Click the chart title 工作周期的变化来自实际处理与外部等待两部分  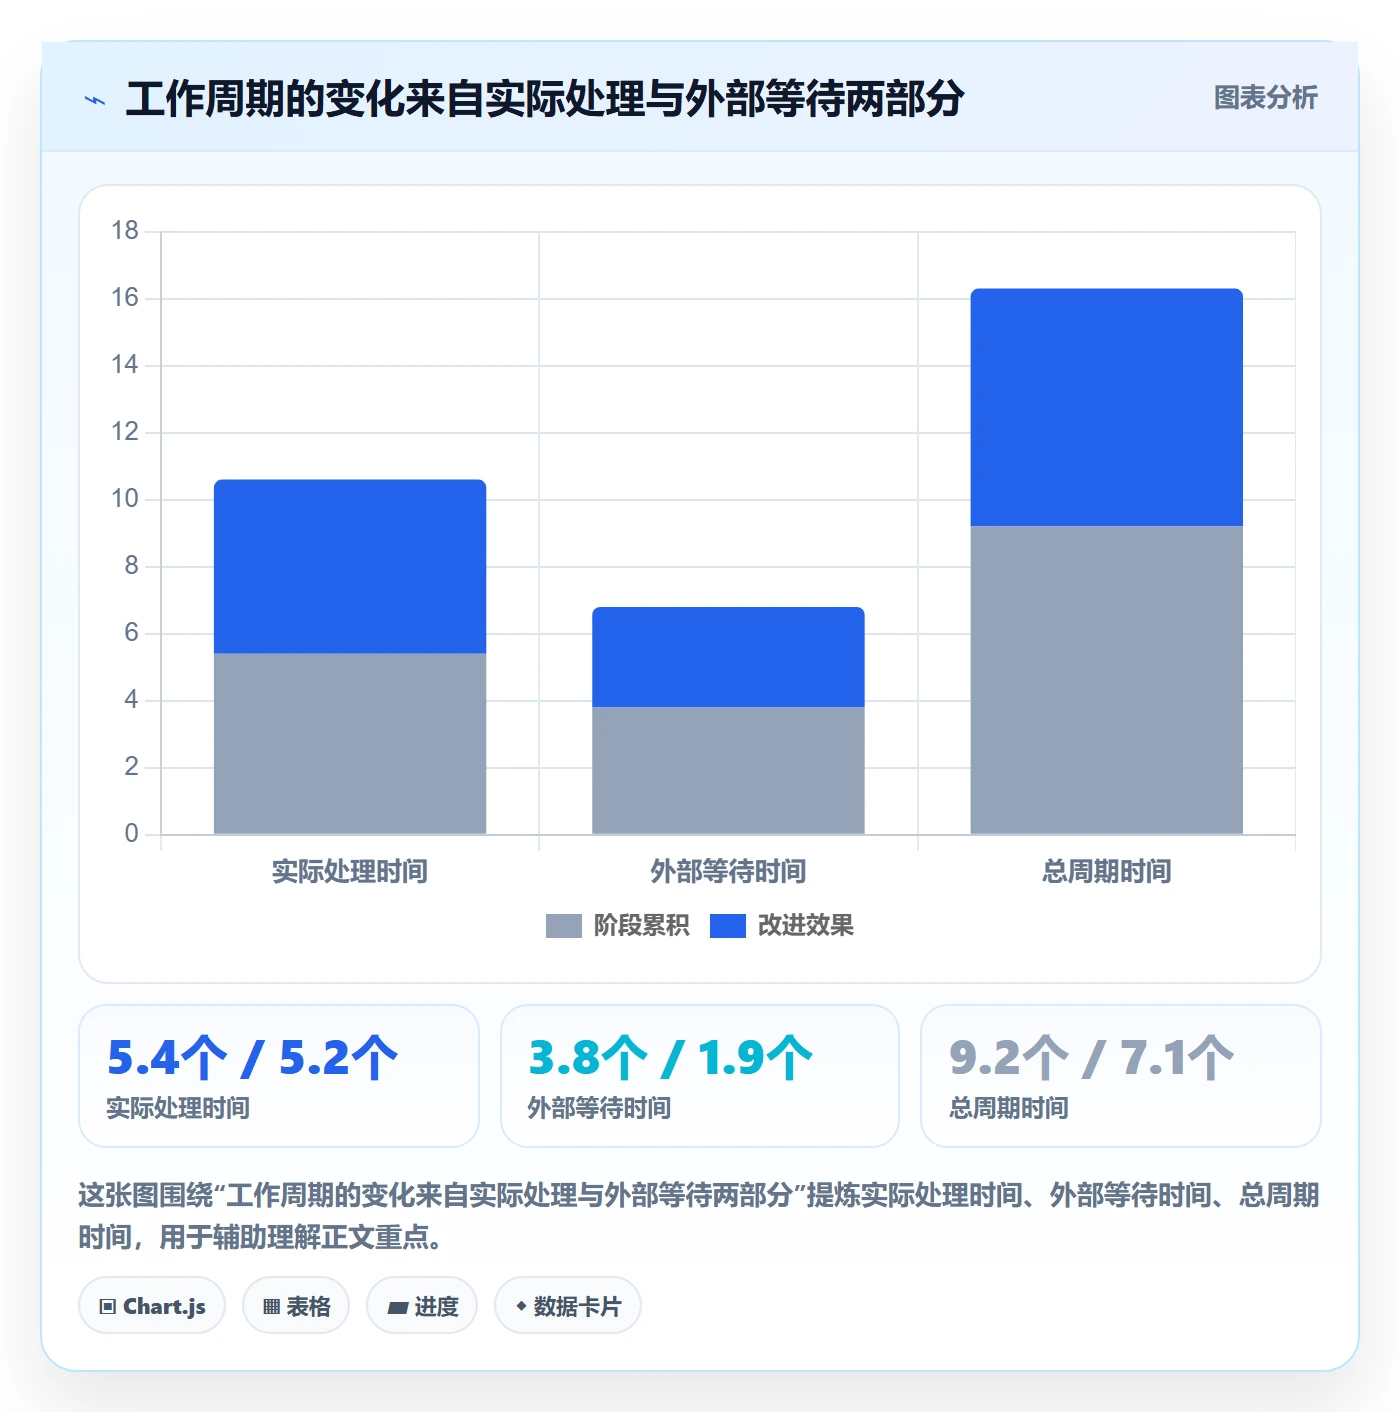[545, 98]
